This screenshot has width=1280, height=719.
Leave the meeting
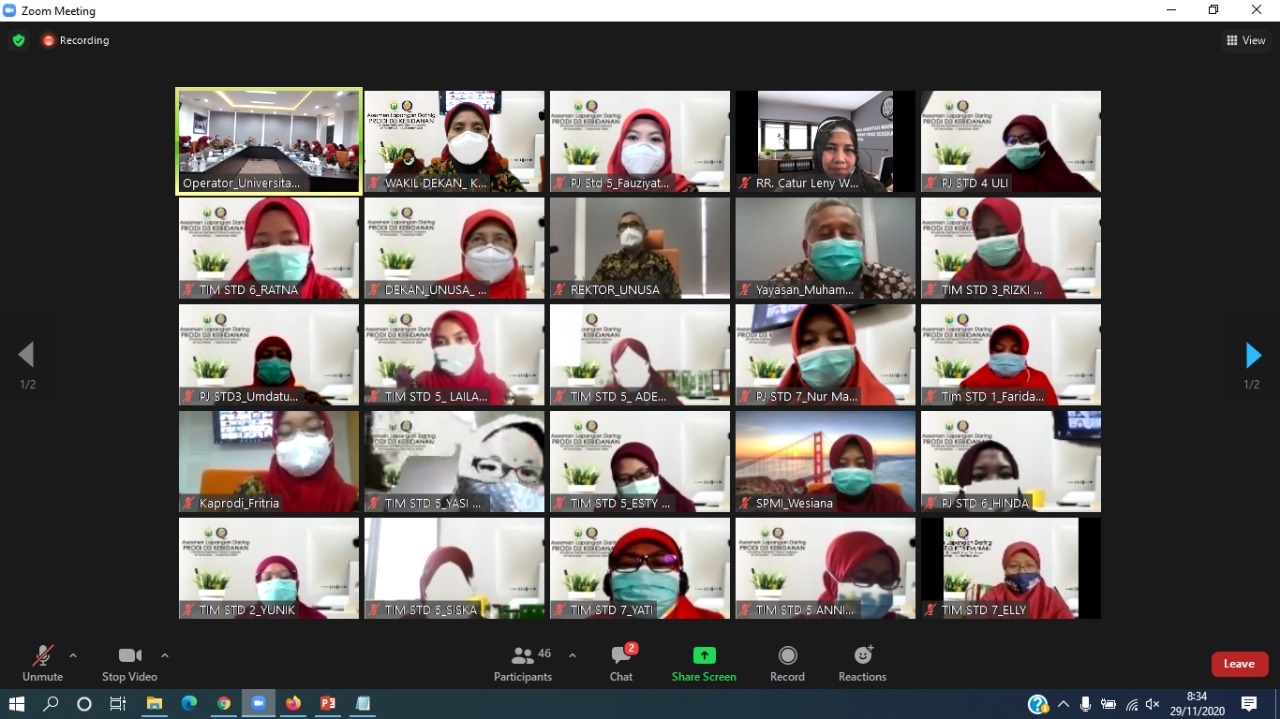click(1240, 664)
